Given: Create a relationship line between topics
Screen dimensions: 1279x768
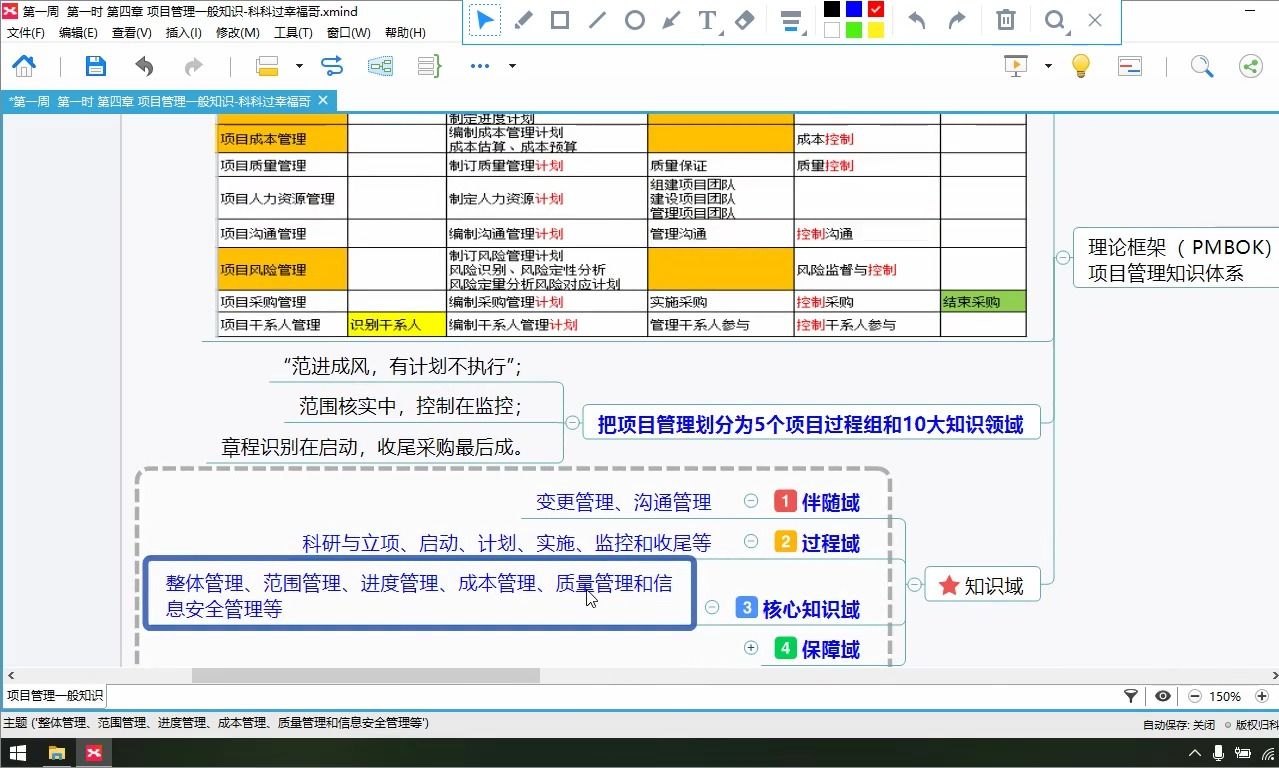Looking at the screenshot, I should [332, 65].
